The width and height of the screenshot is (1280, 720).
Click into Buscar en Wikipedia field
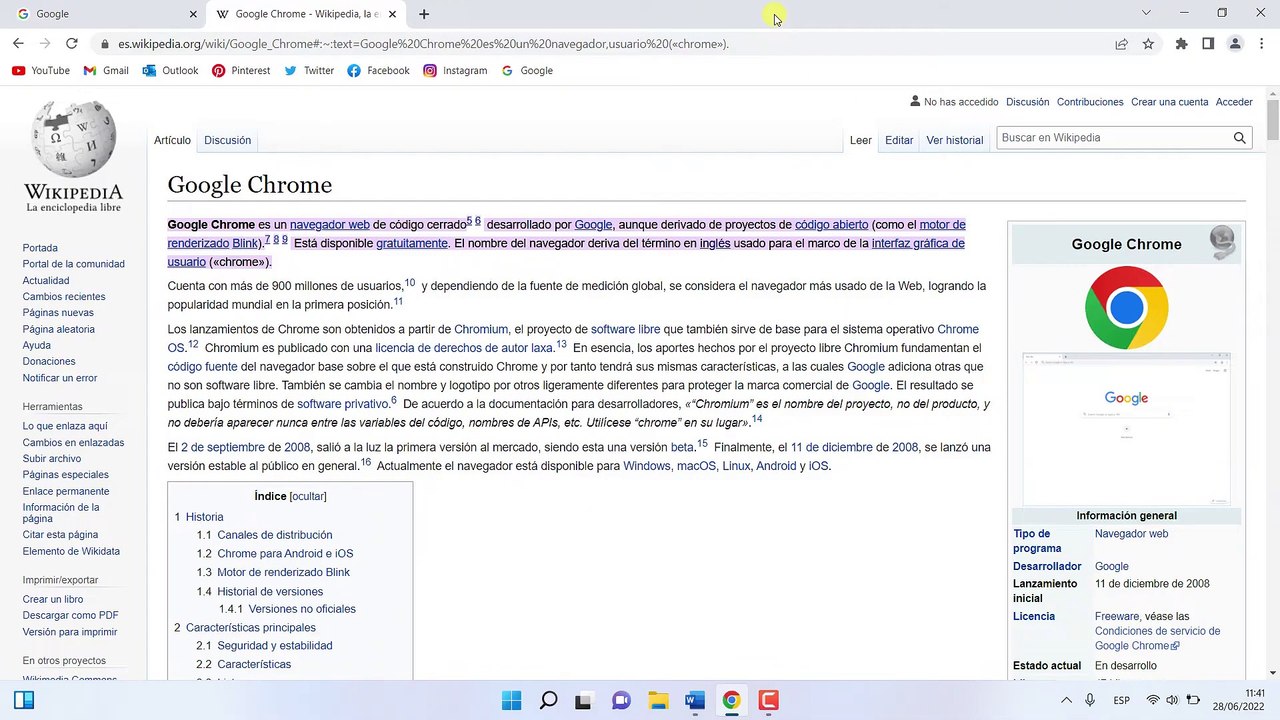(x=1112, y=138)
